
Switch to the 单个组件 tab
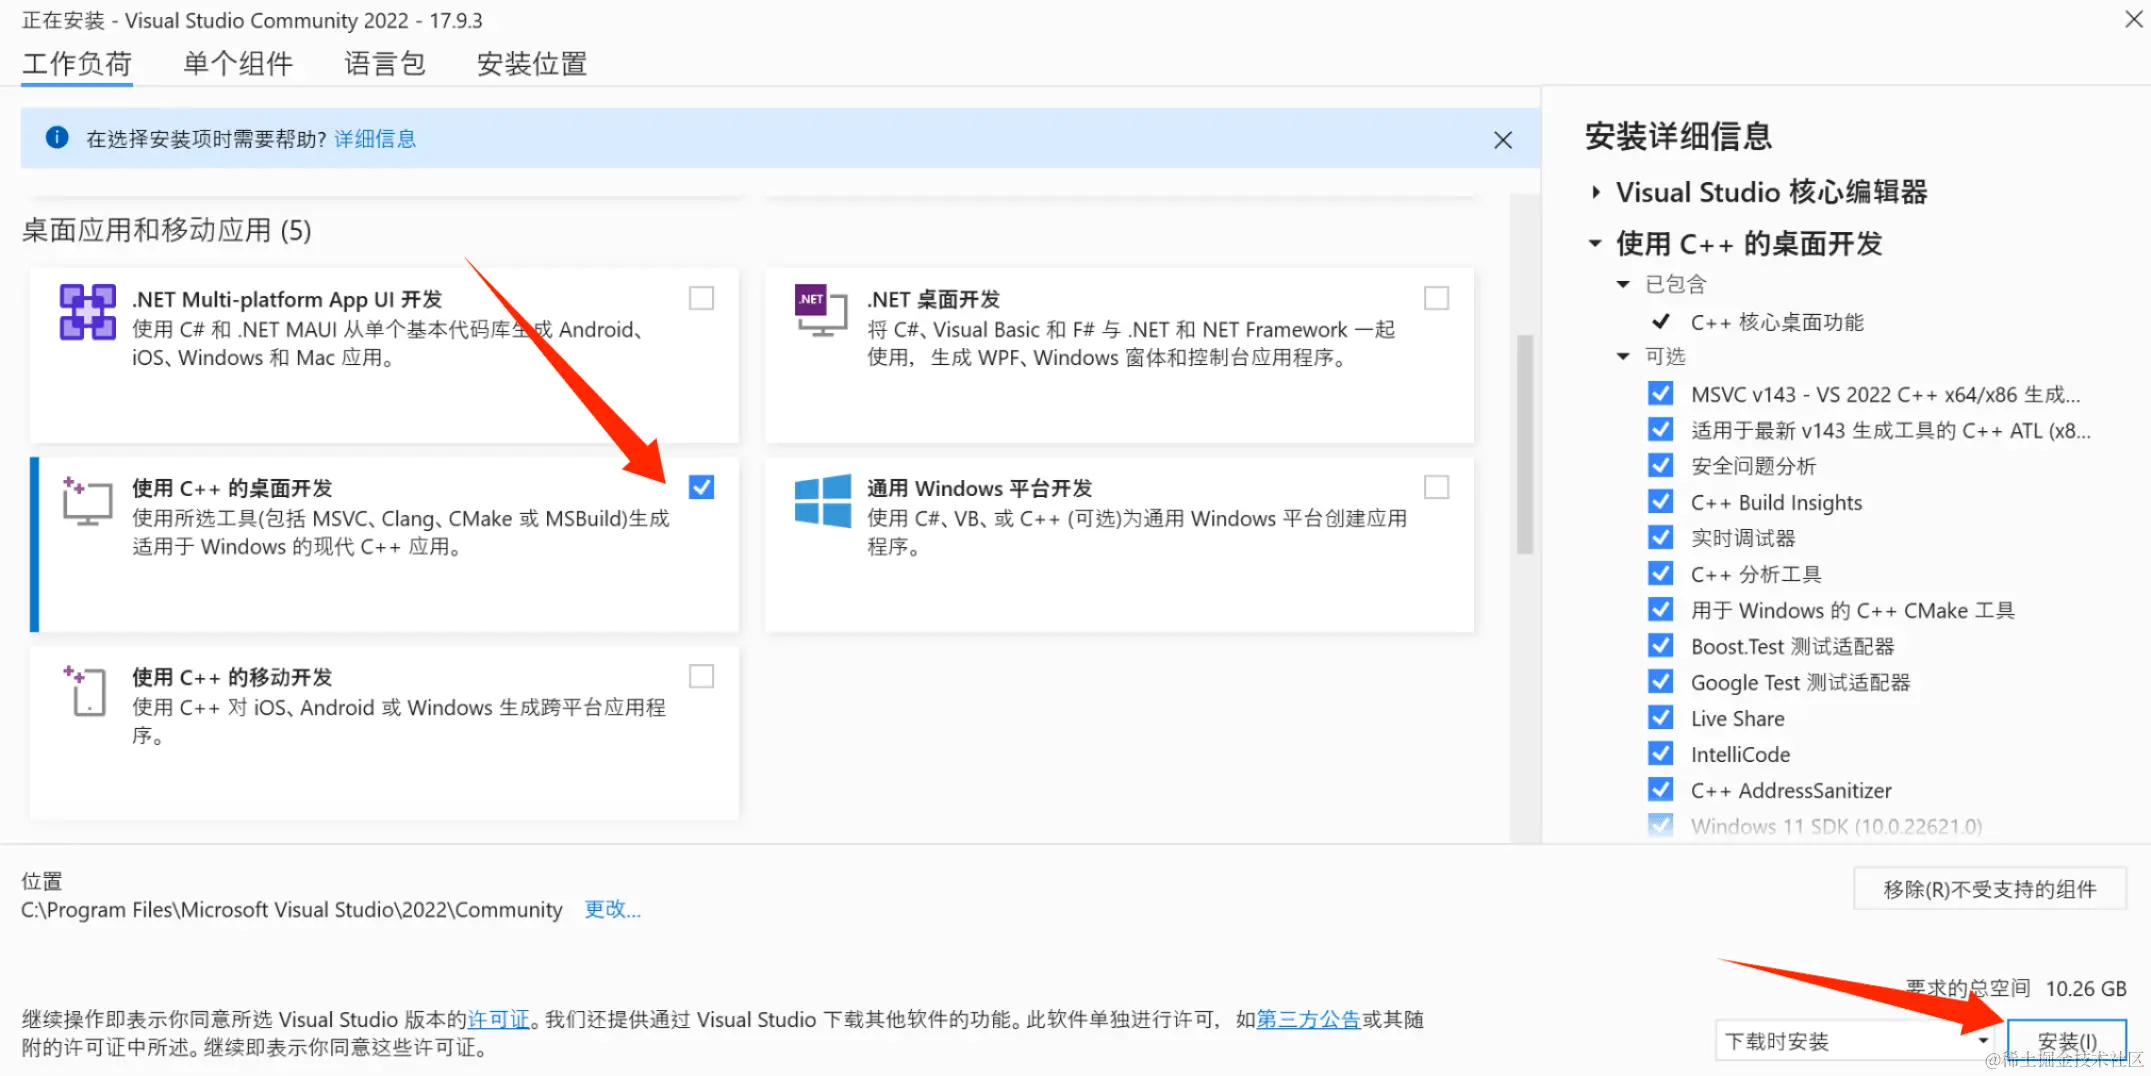(x=238, y=64)
